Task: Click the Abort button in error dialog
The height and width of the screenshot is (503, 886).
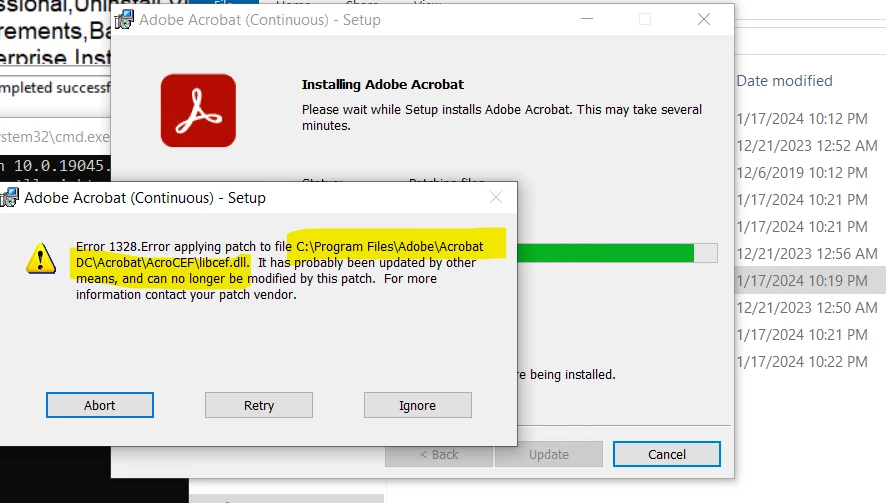Action: (99, 405)
